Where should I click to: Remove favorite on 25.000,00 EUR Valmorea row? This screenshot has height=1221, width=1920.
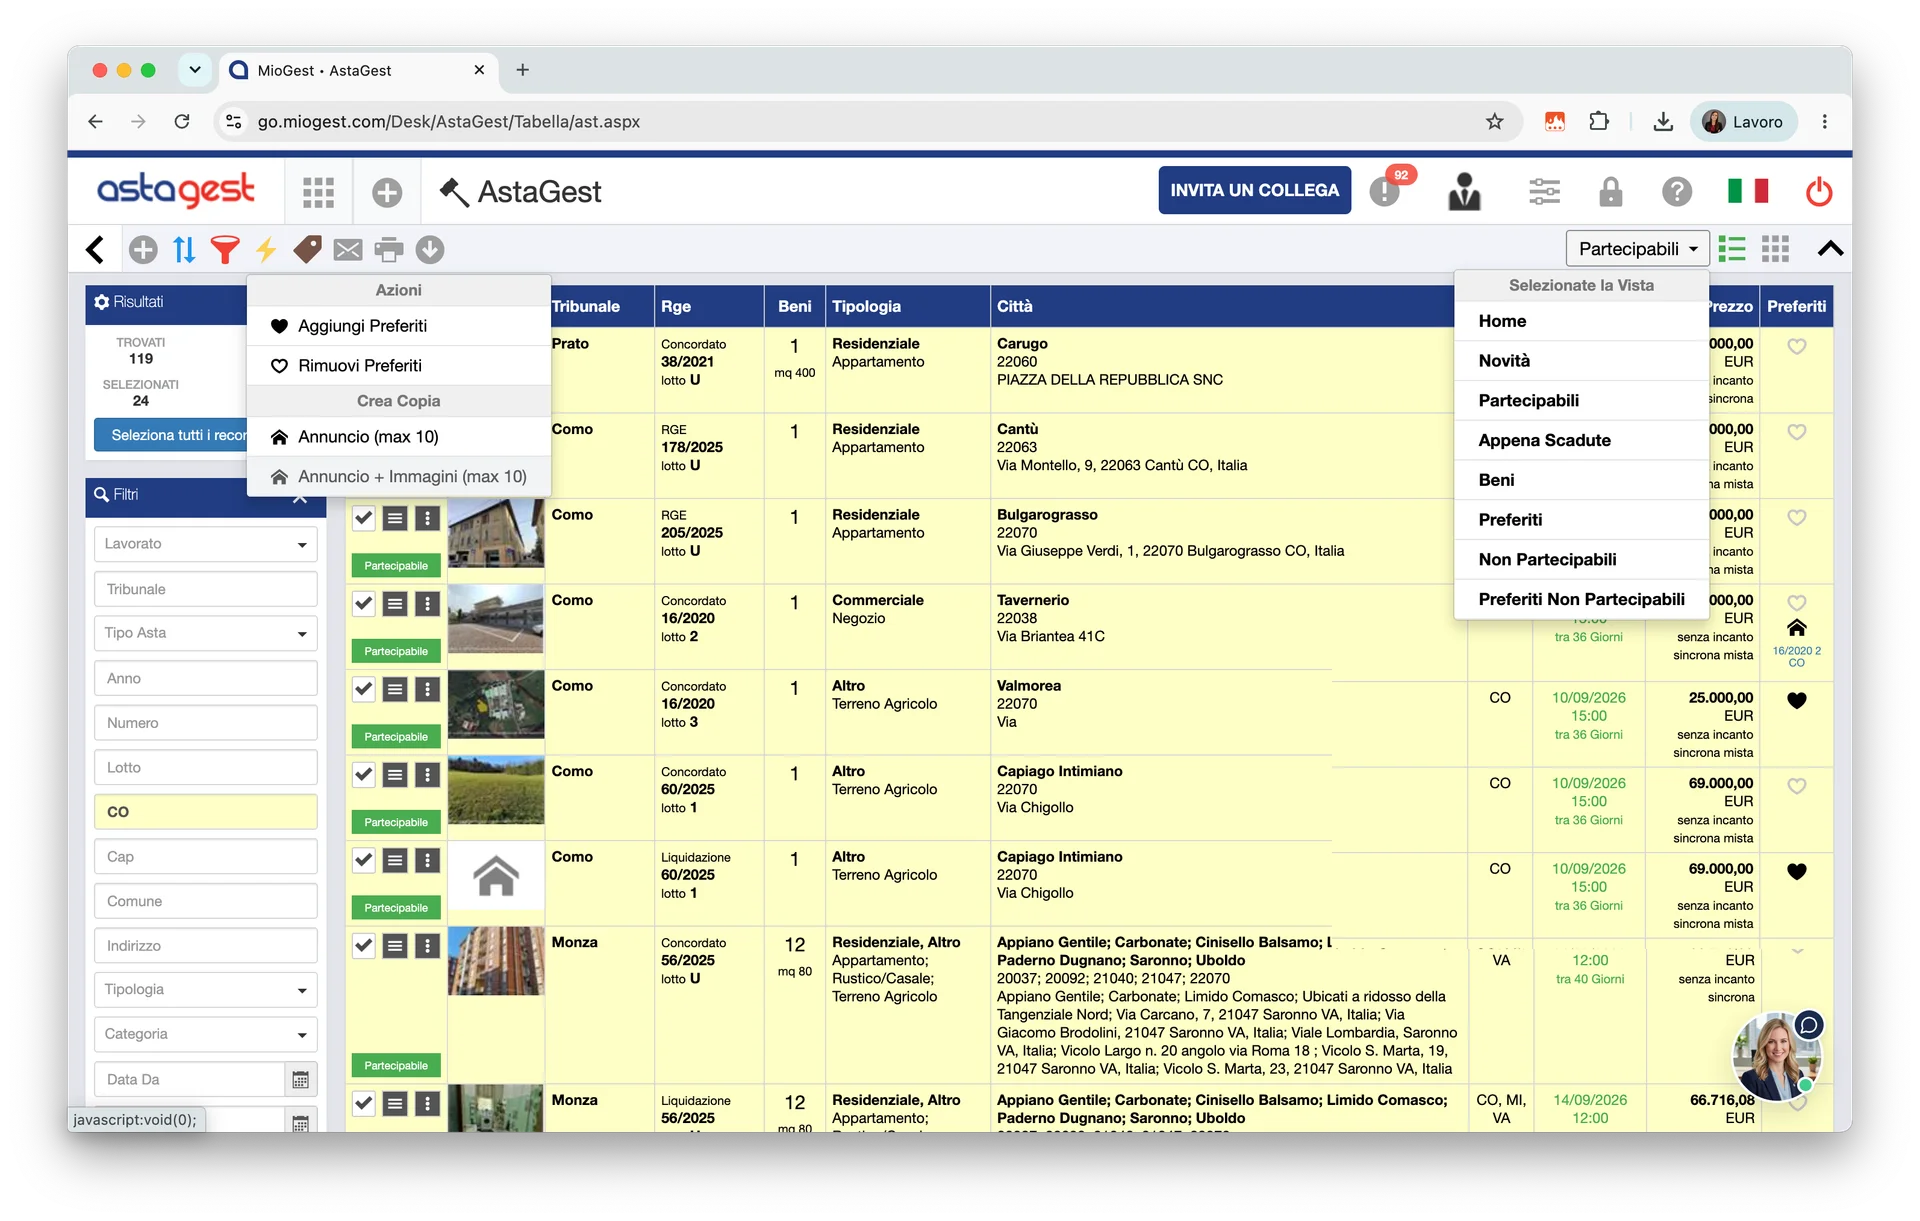[x=1797, y=700]
